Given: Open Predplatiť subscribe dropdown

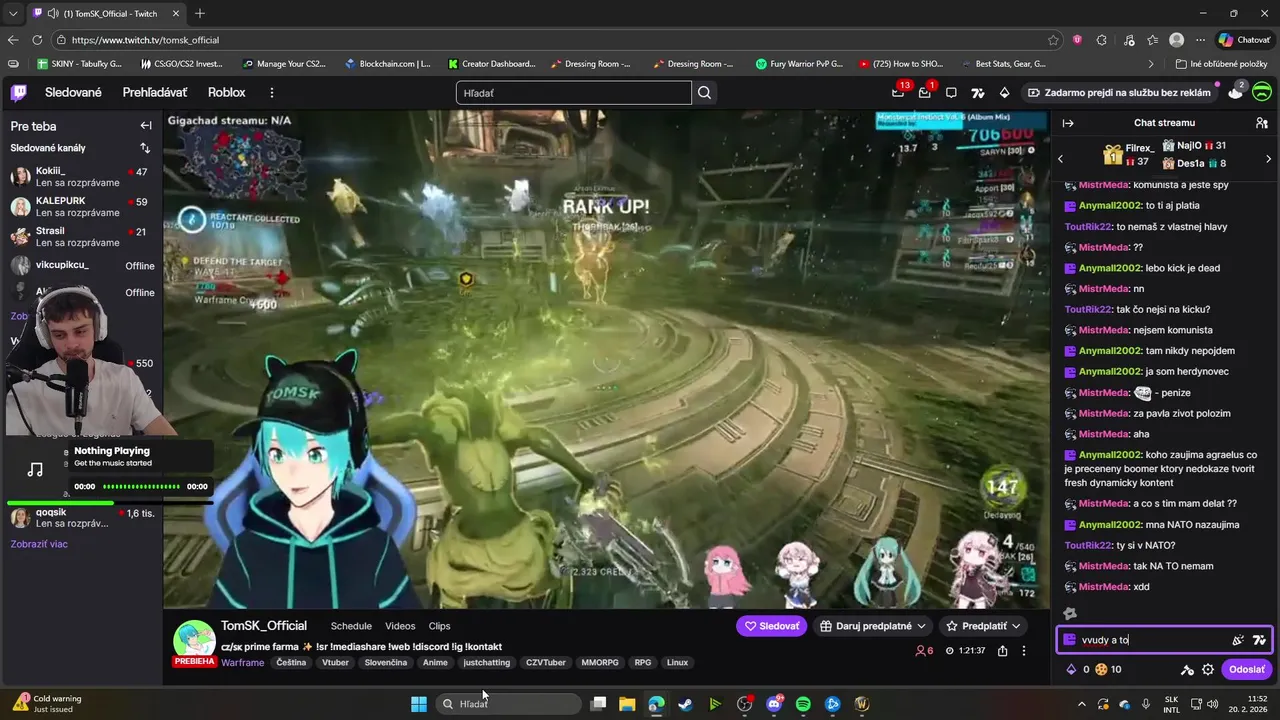Looking at the screenshot, I should [x=983, y=626].
